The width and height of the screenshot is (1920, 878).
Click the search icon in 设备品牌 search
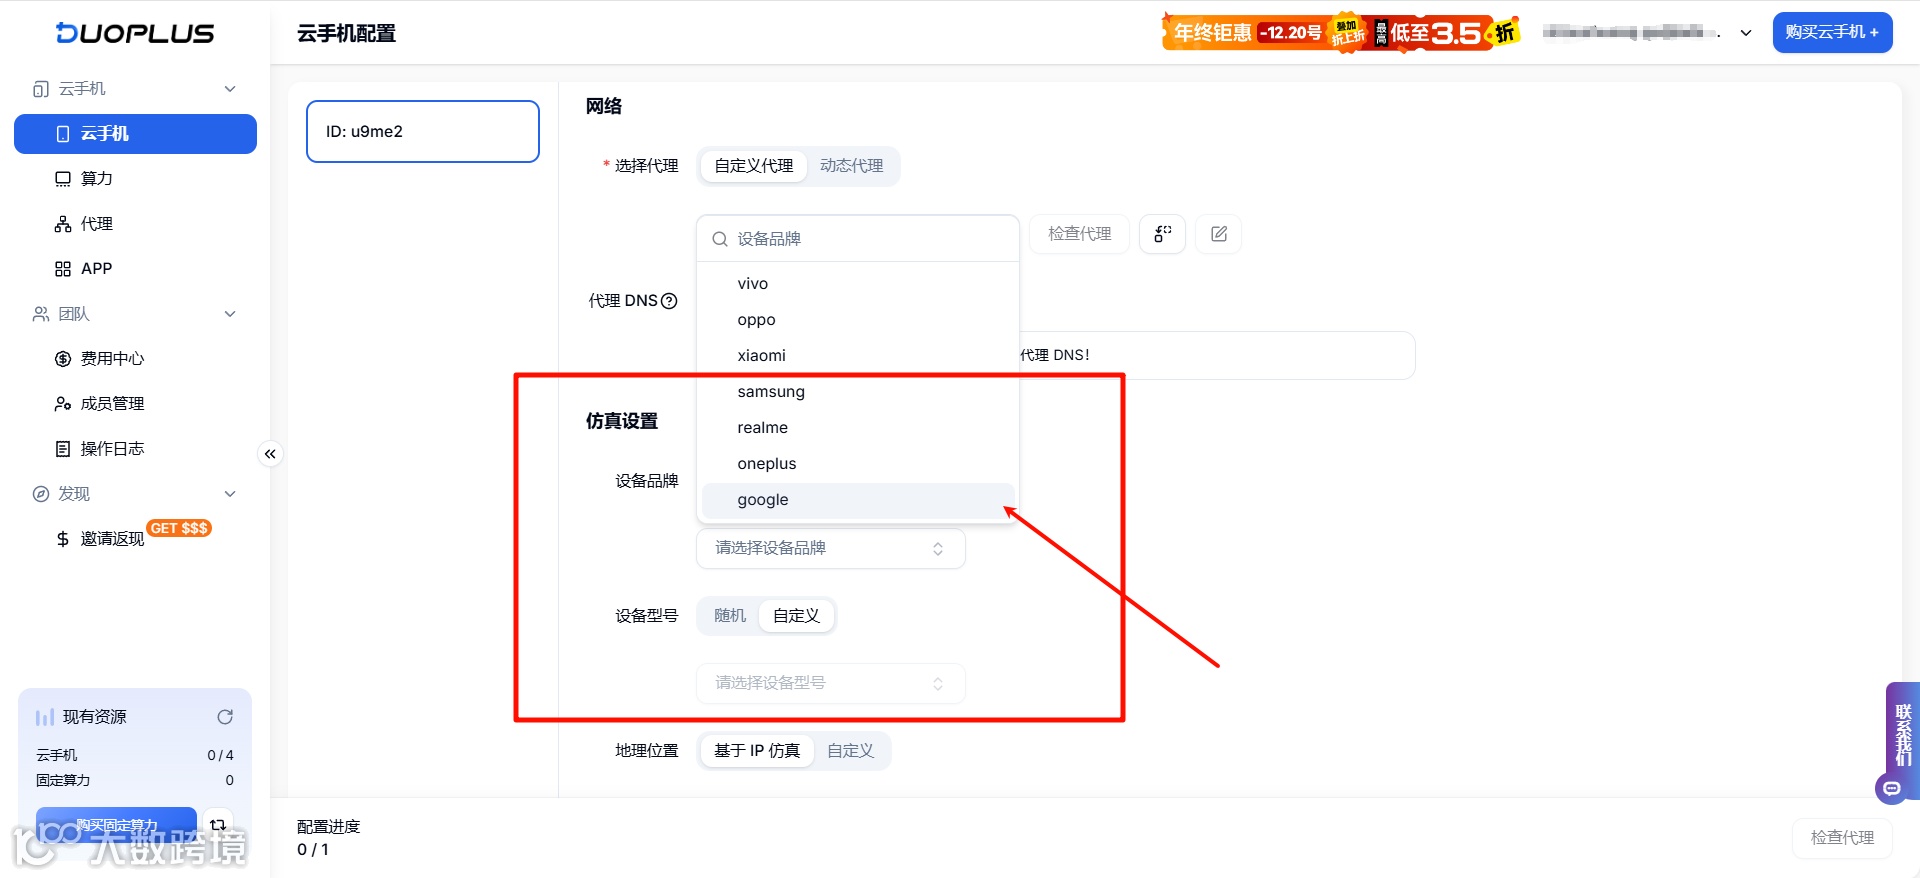(720, 239)
